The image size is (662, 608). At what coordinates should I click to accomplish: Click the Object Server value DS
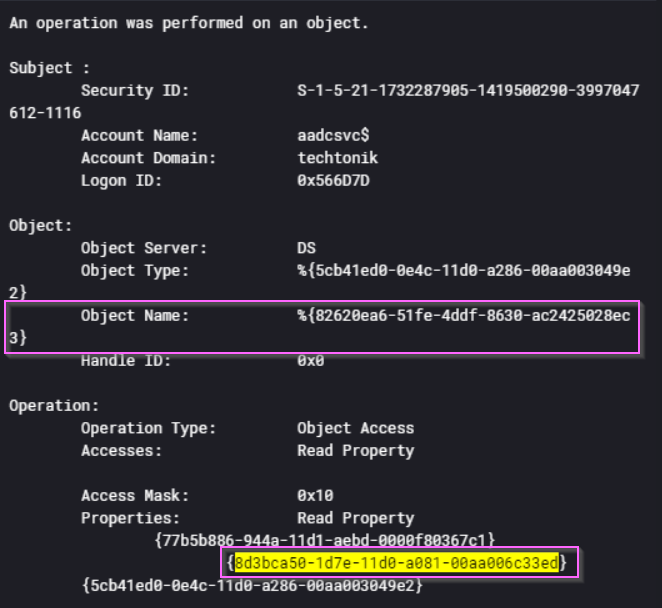(x=306, y=248)
